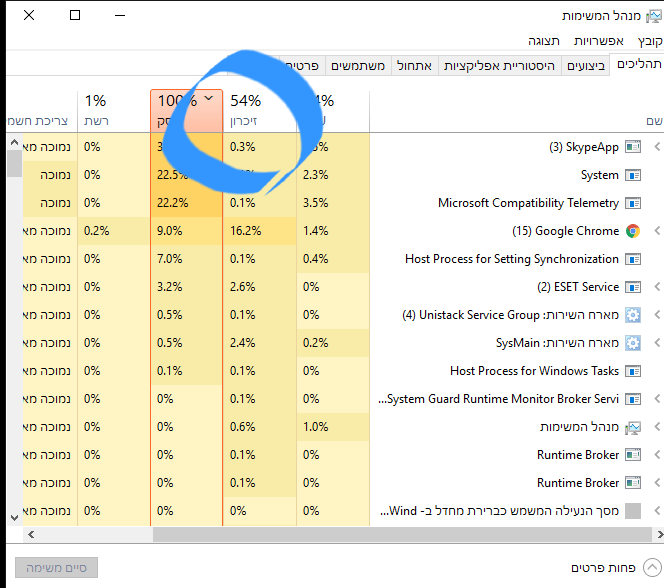
Task: Sort by שם column header
Action: [x=517, y=111]
